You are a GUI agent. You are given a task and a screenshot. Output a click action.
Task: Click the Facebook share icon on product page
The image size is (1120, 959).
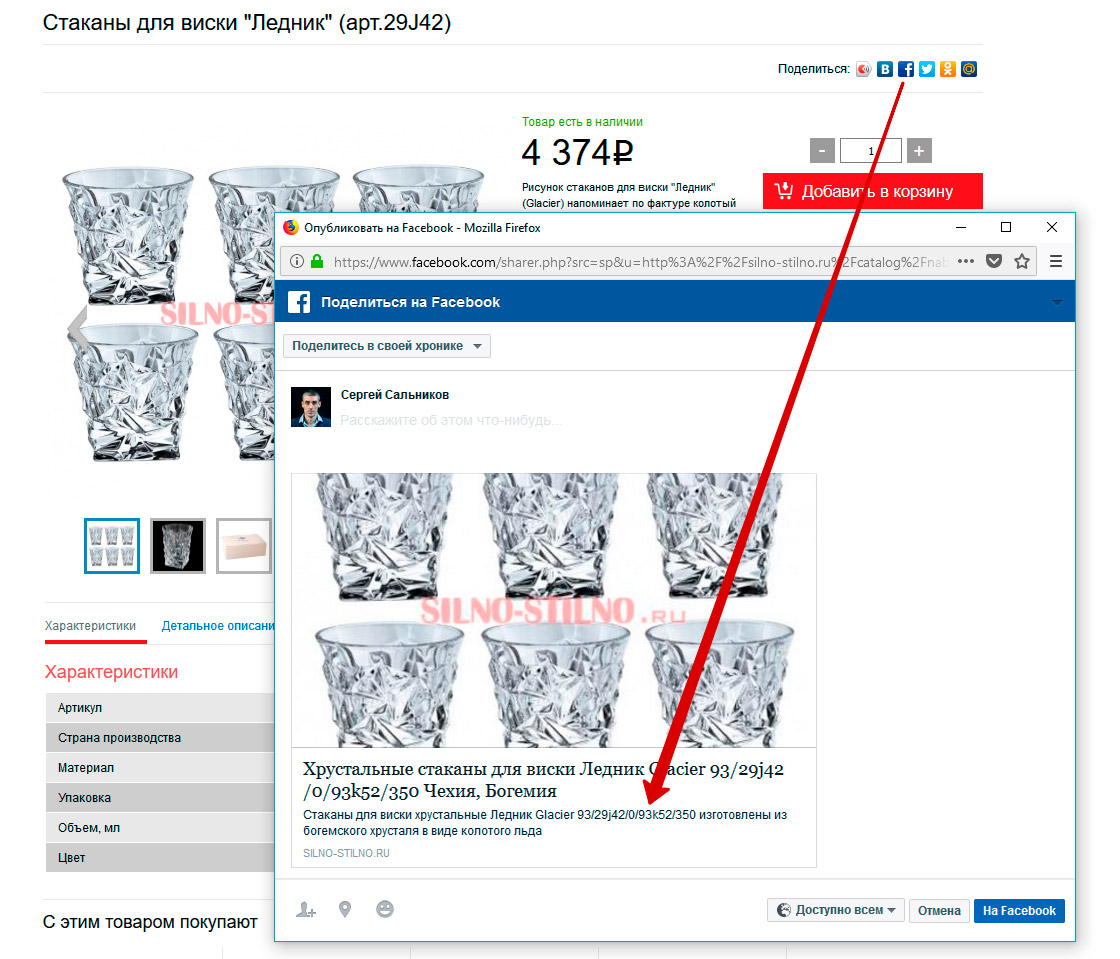906,69
